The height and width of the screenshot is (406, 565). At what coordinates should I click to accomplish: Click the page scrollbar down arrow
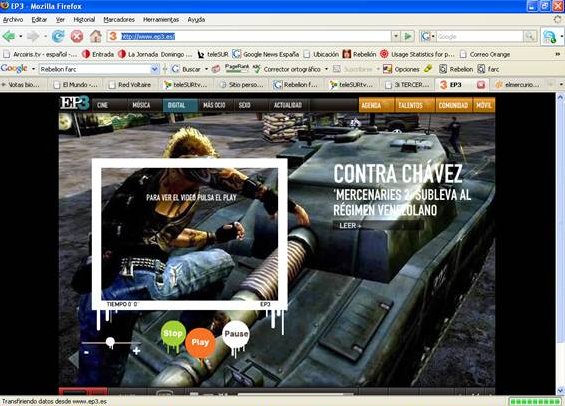[560, 391]
